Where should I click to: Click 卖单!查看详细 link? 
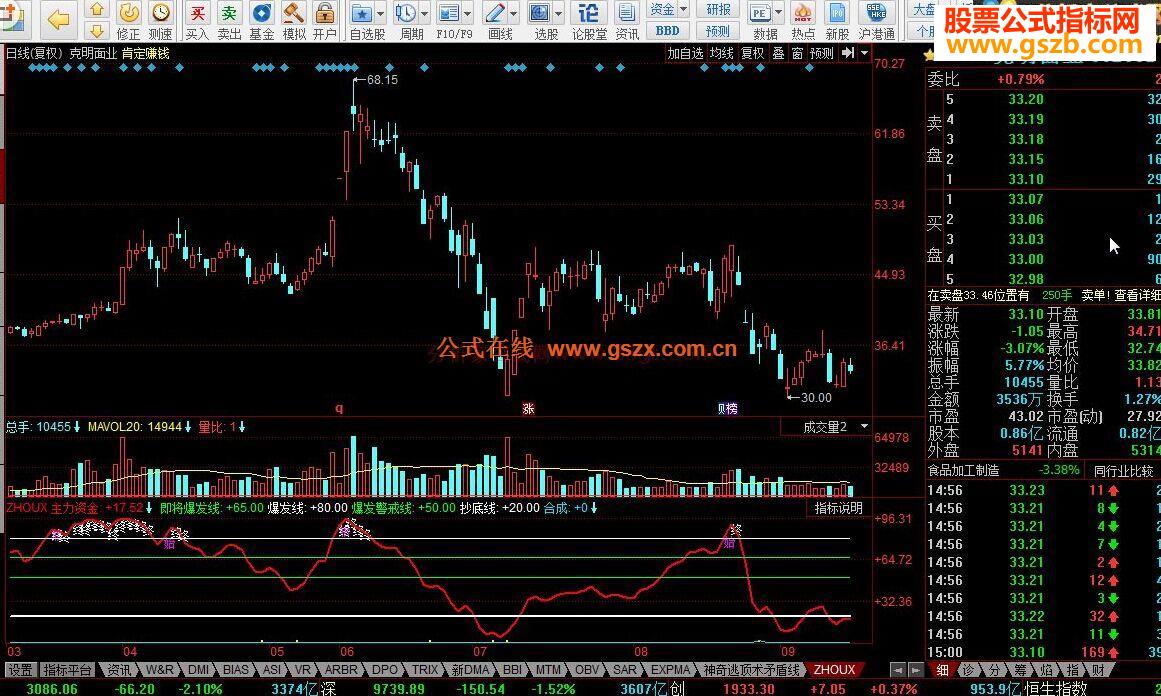[x=1120, y=295]
